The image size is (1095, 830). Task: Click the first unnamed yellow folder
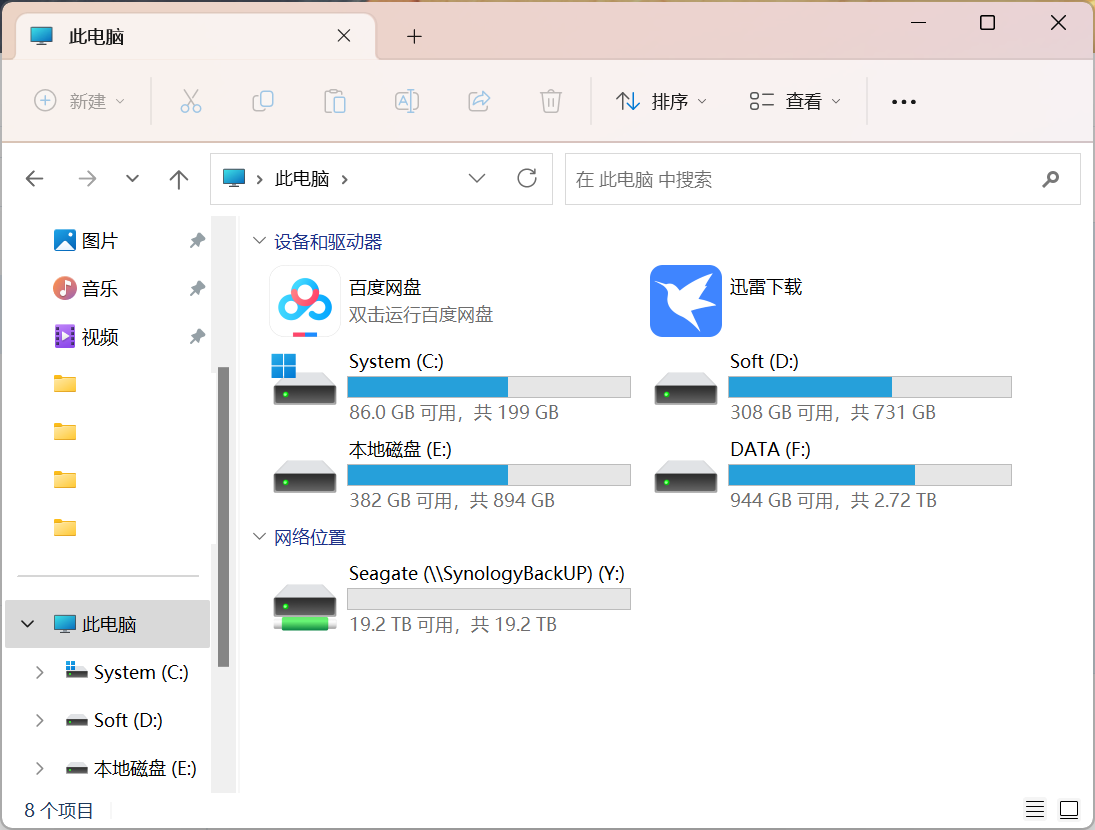[x=65, y=384]
